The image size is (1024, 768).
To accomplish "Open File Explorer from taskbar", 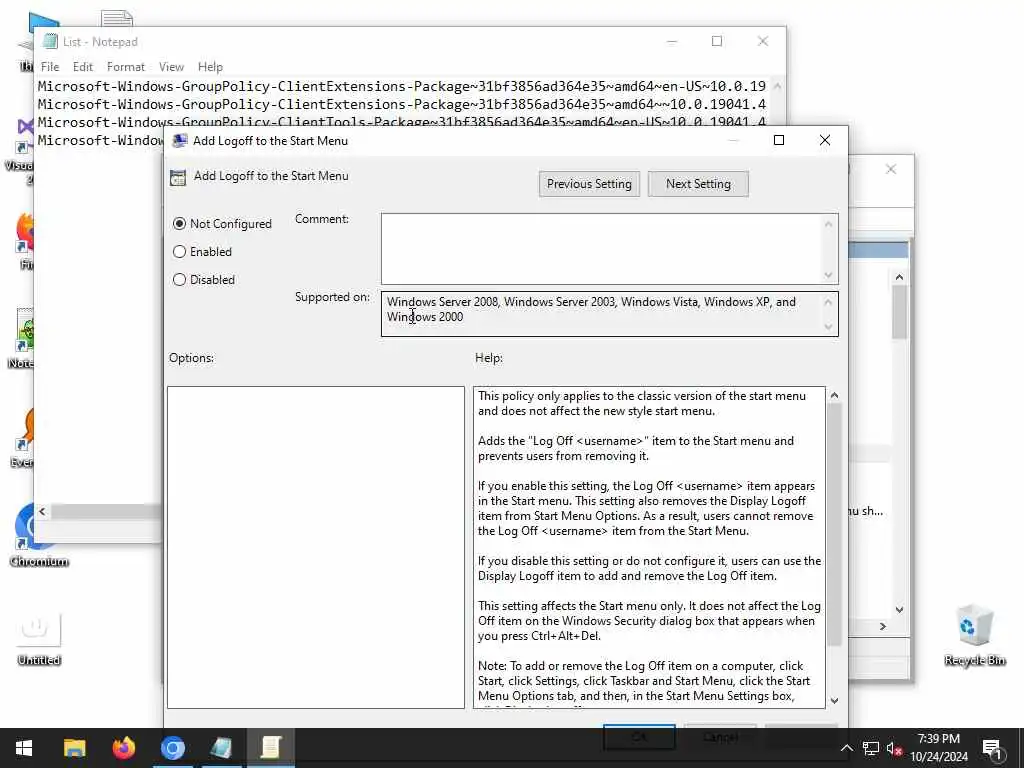I will tap(74, 748).
